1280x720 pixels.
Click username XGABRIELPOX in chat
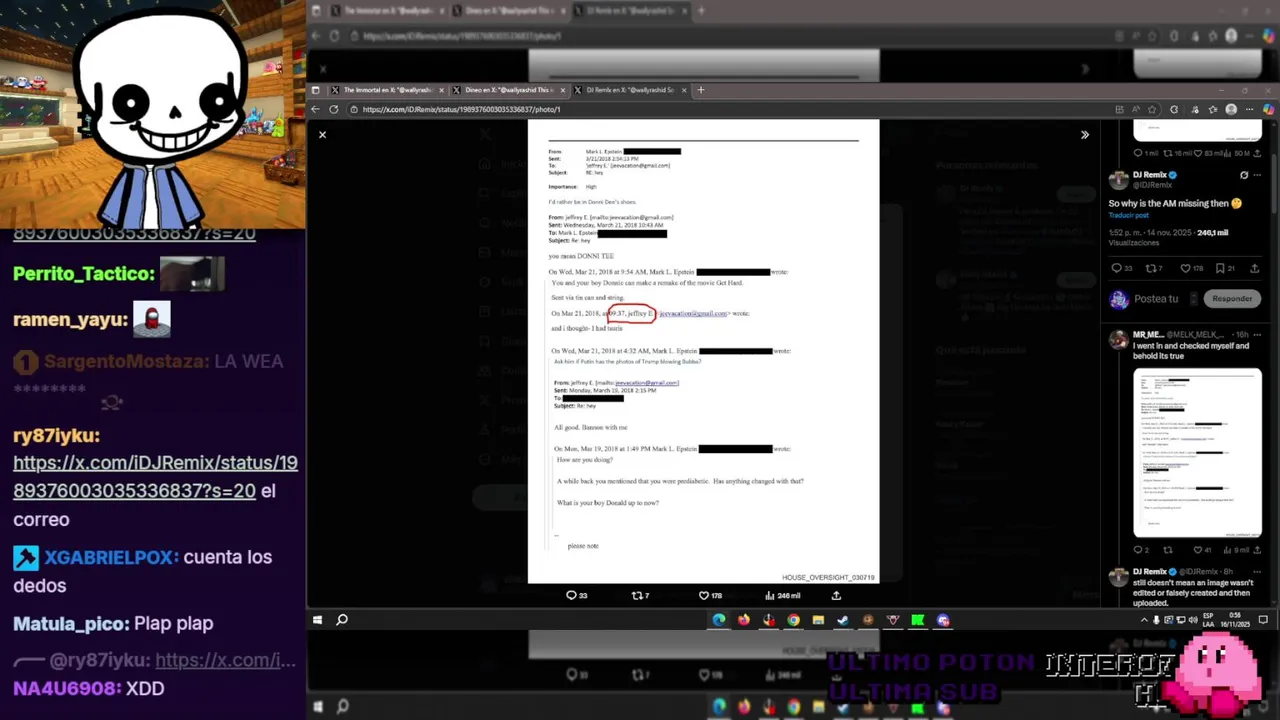111,557
